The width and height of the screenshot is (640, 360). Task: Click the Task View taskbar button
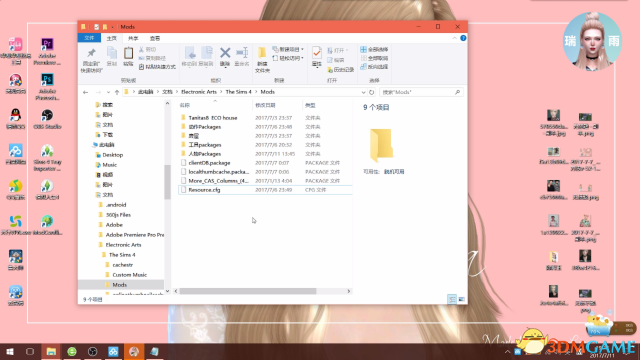30,351
